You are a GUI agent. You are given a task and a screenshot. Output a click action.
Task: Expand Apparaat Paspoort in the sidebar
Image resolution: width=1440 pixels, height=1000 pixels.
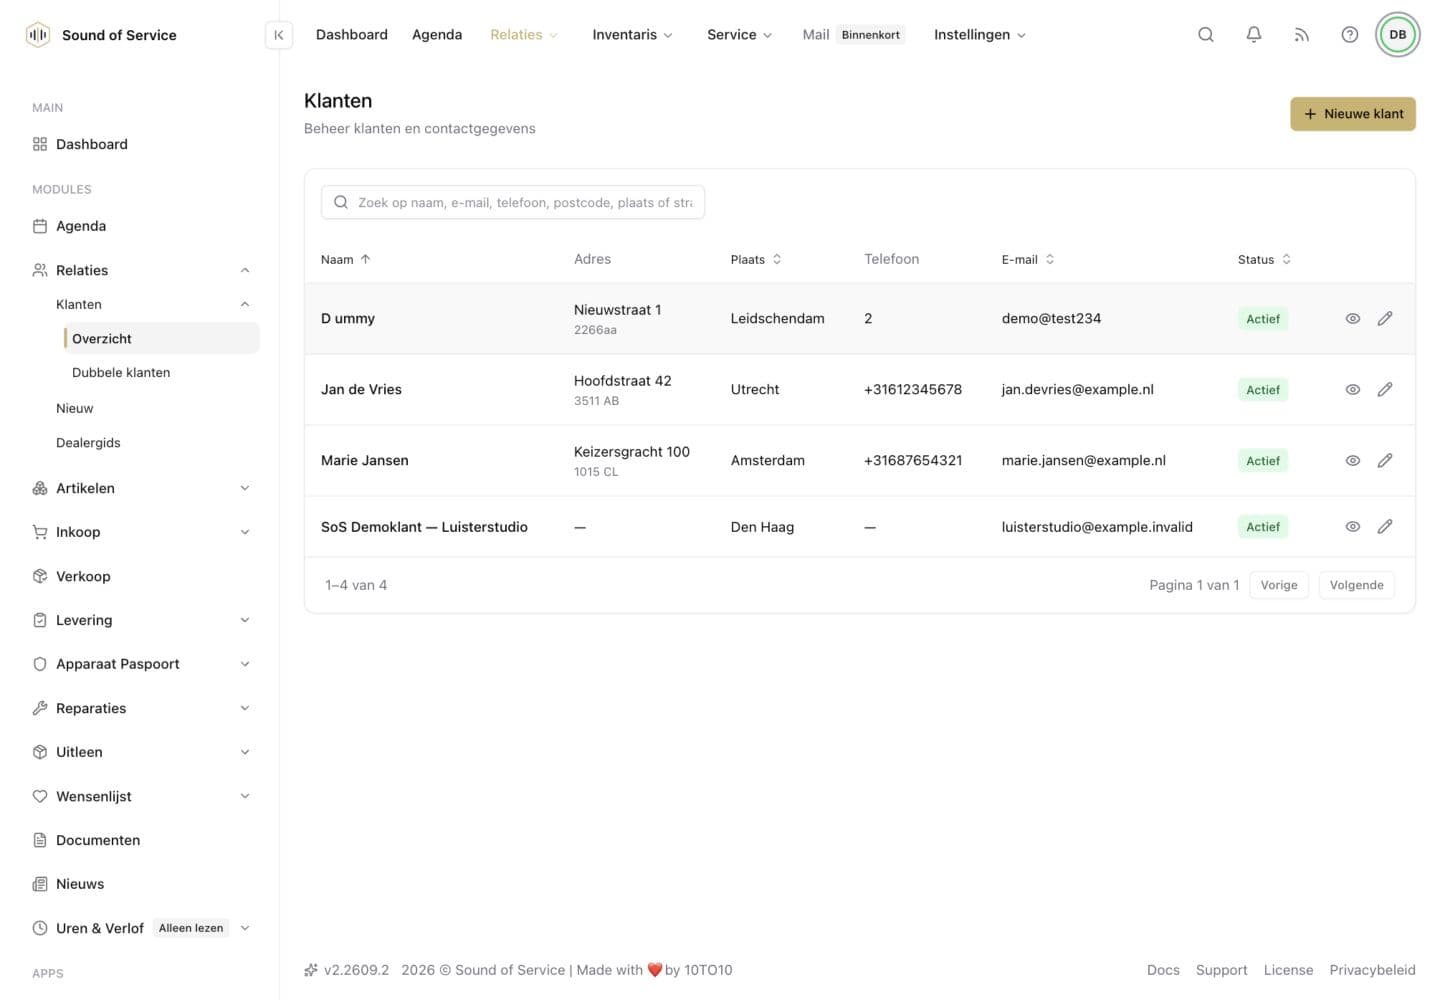click(x=141, y=664)
